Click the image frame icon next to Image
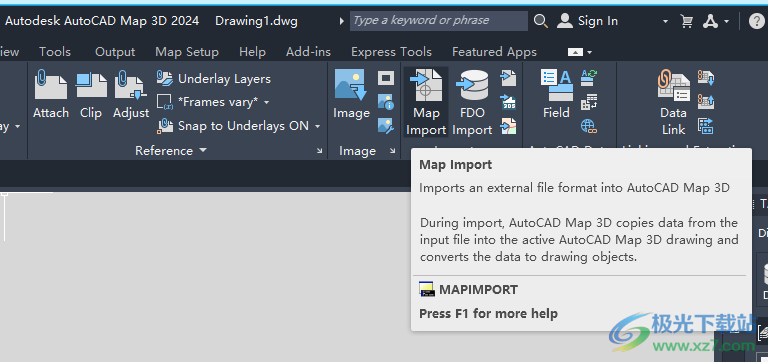768x362 pixels. [x=386, y=78]
